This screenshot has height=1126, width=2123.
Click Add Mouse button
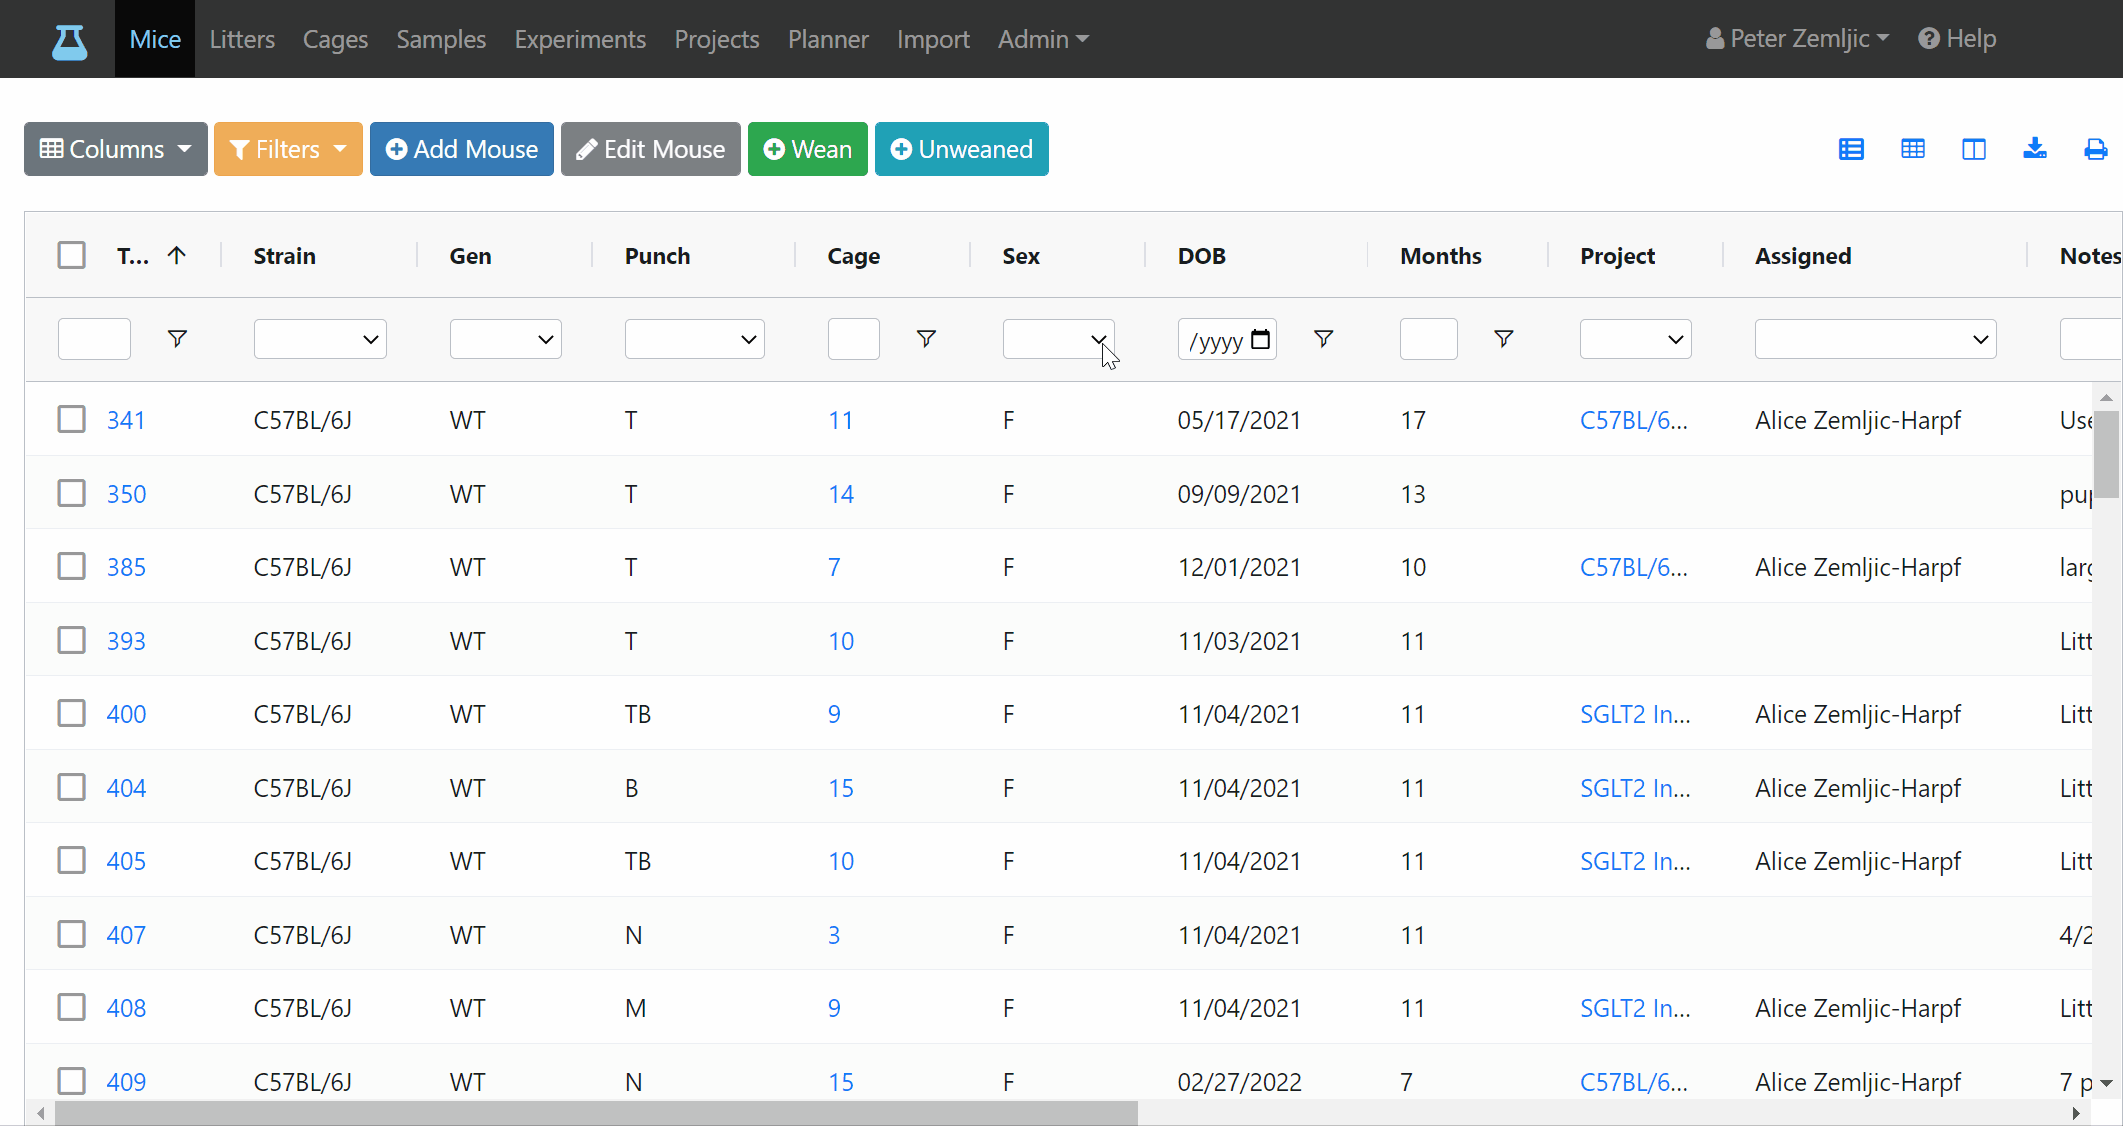point(462,149)
